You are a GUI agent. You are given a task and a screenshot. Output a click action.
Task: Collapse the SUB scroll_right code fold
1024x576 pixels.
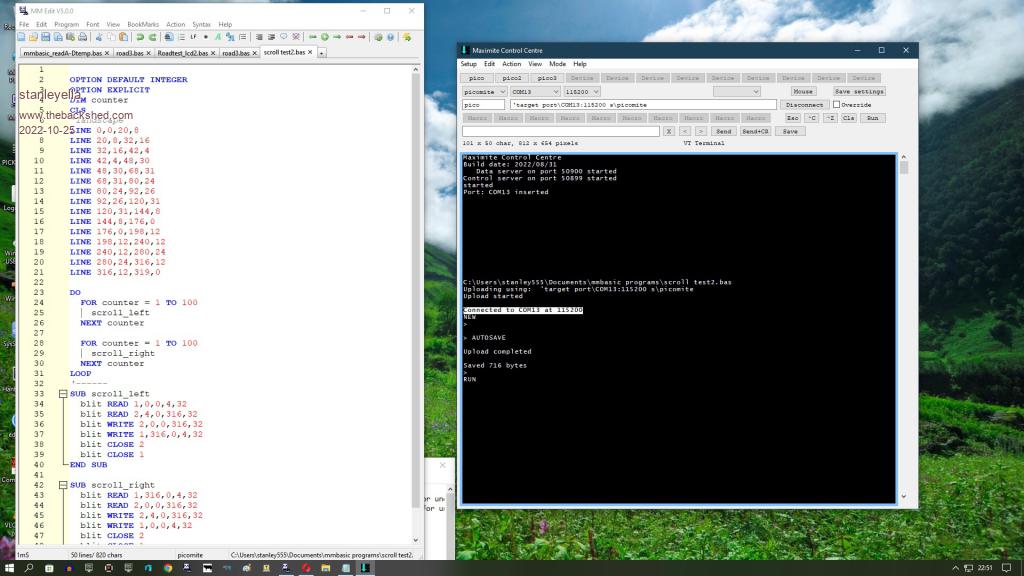click(63, 485)
